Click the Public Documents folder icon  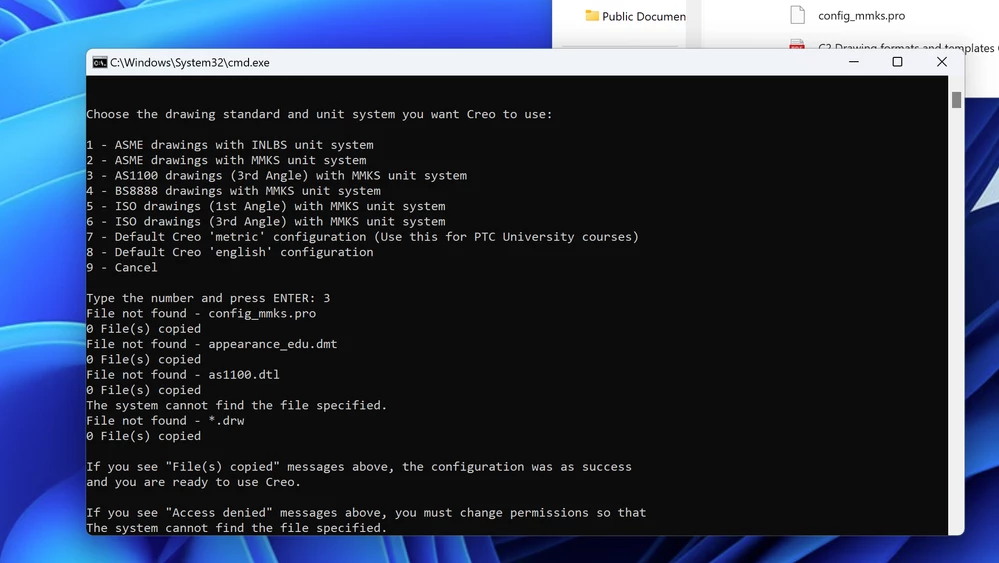point(592,15)
